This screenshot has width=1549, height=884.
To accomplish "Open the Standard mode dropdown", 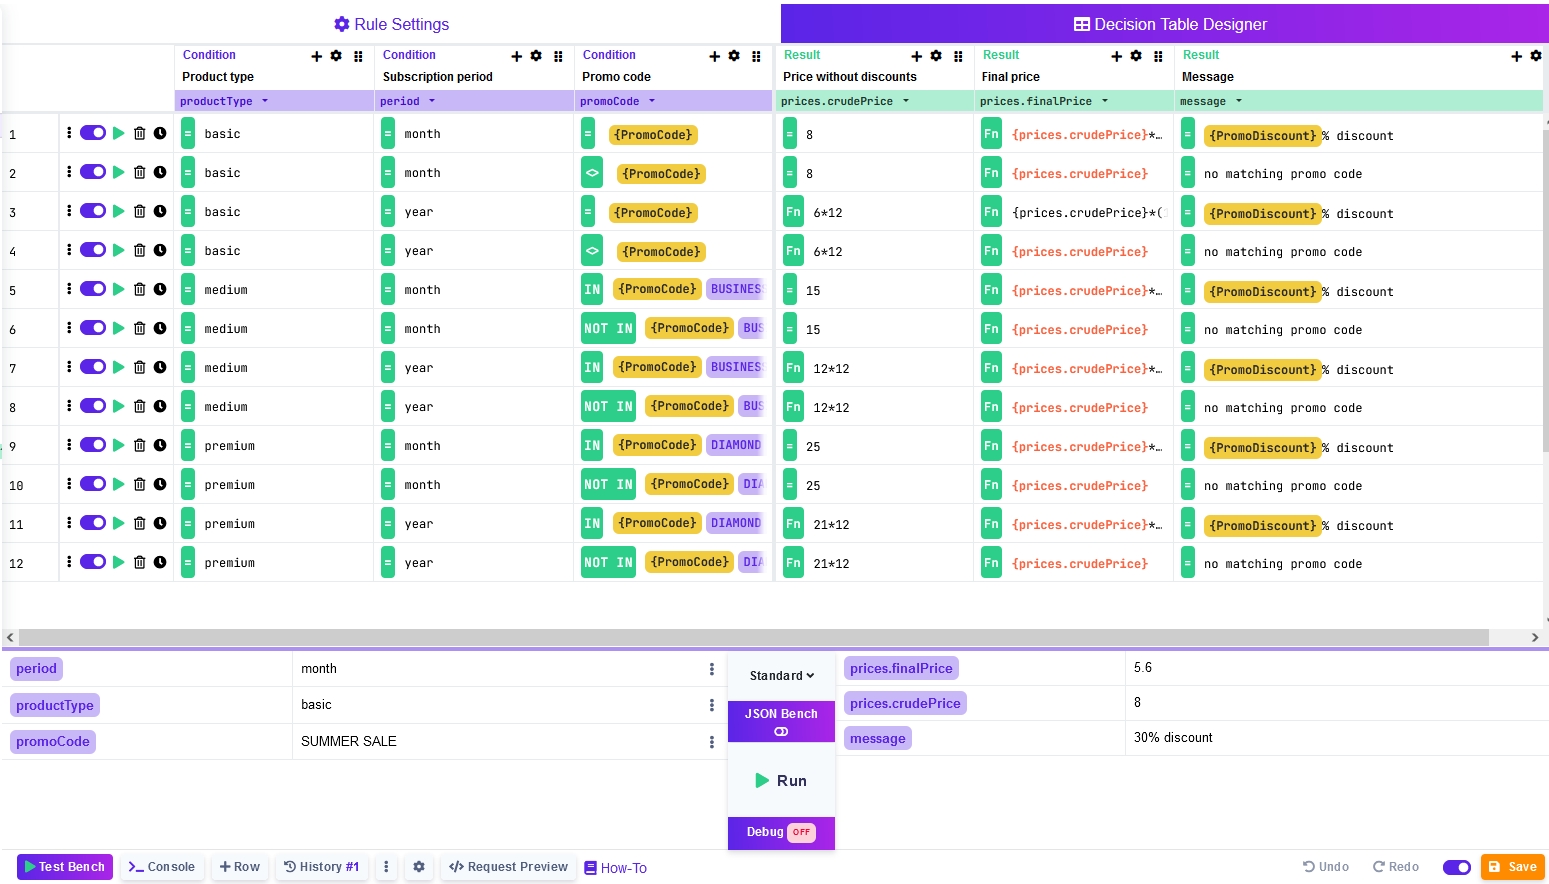I will [781, 676].
